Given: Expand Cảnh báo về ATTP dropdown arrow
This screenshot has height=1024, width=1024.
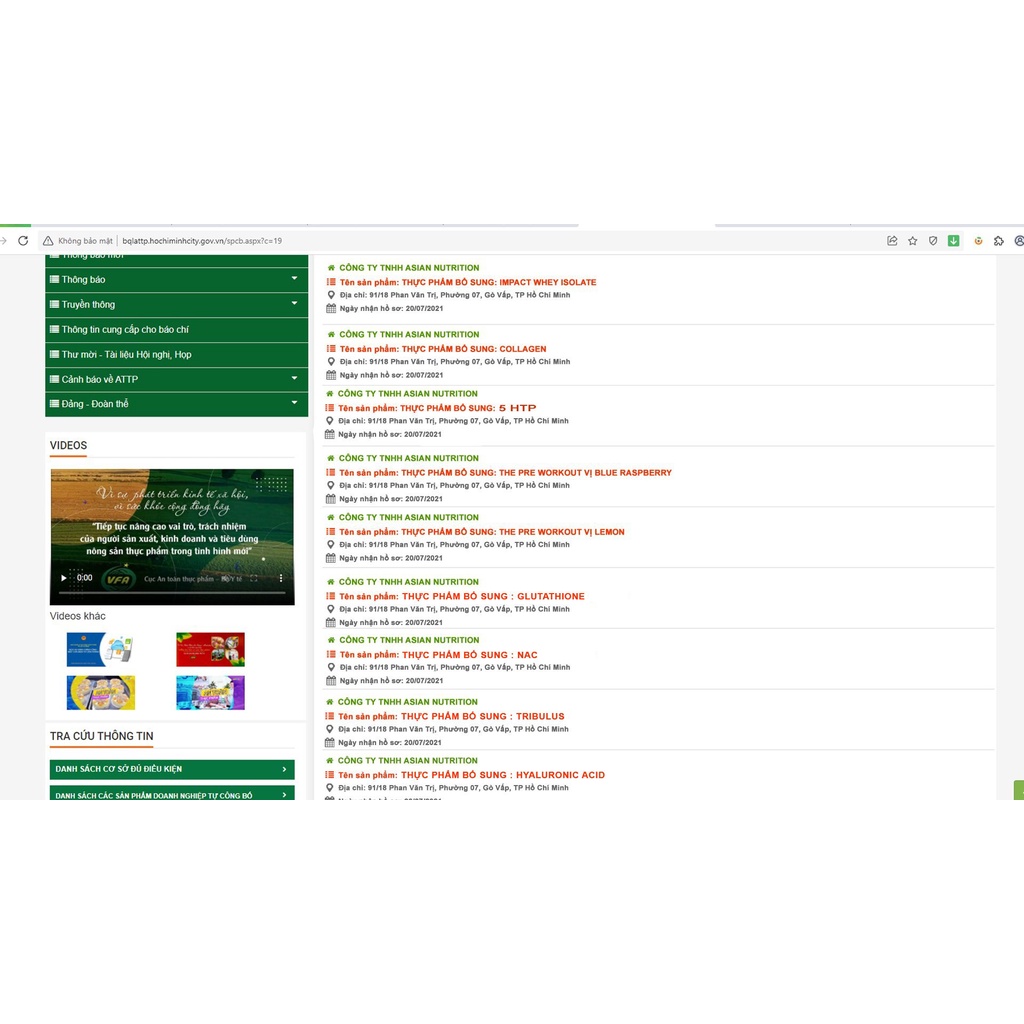Looking at the screenshot, I should pyautogui.click(x=295, y=379).
